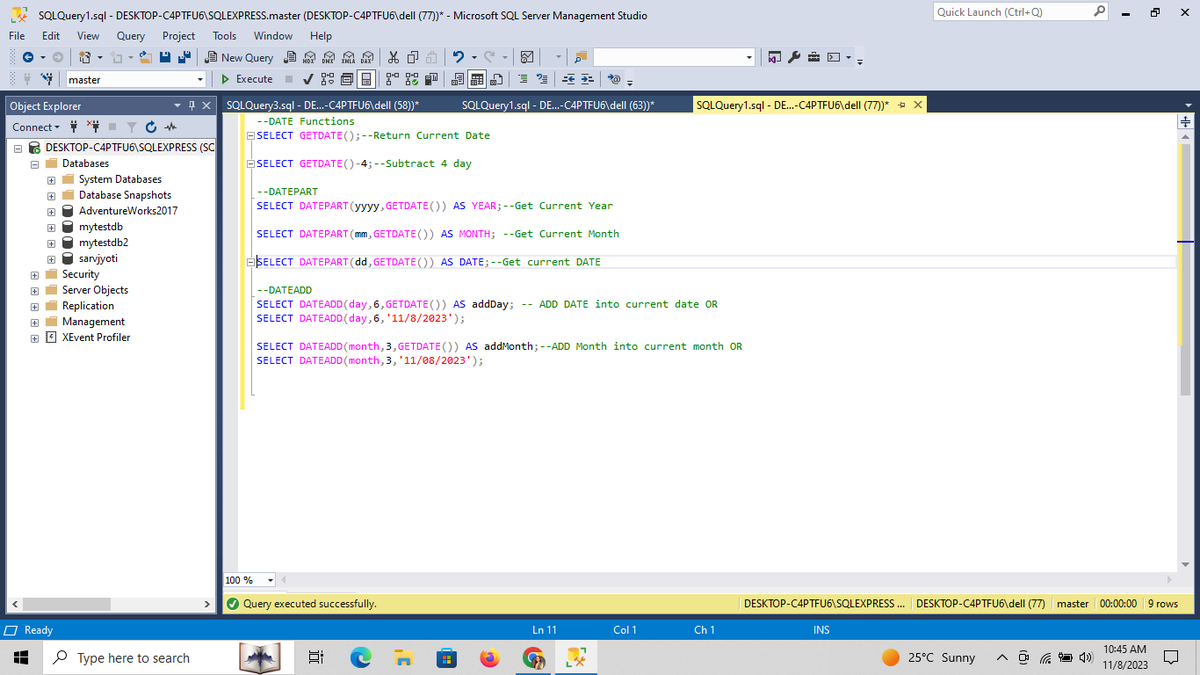Screen dimensions: 1200x675
Task: Open the File menu
Action: click(17, 36)
